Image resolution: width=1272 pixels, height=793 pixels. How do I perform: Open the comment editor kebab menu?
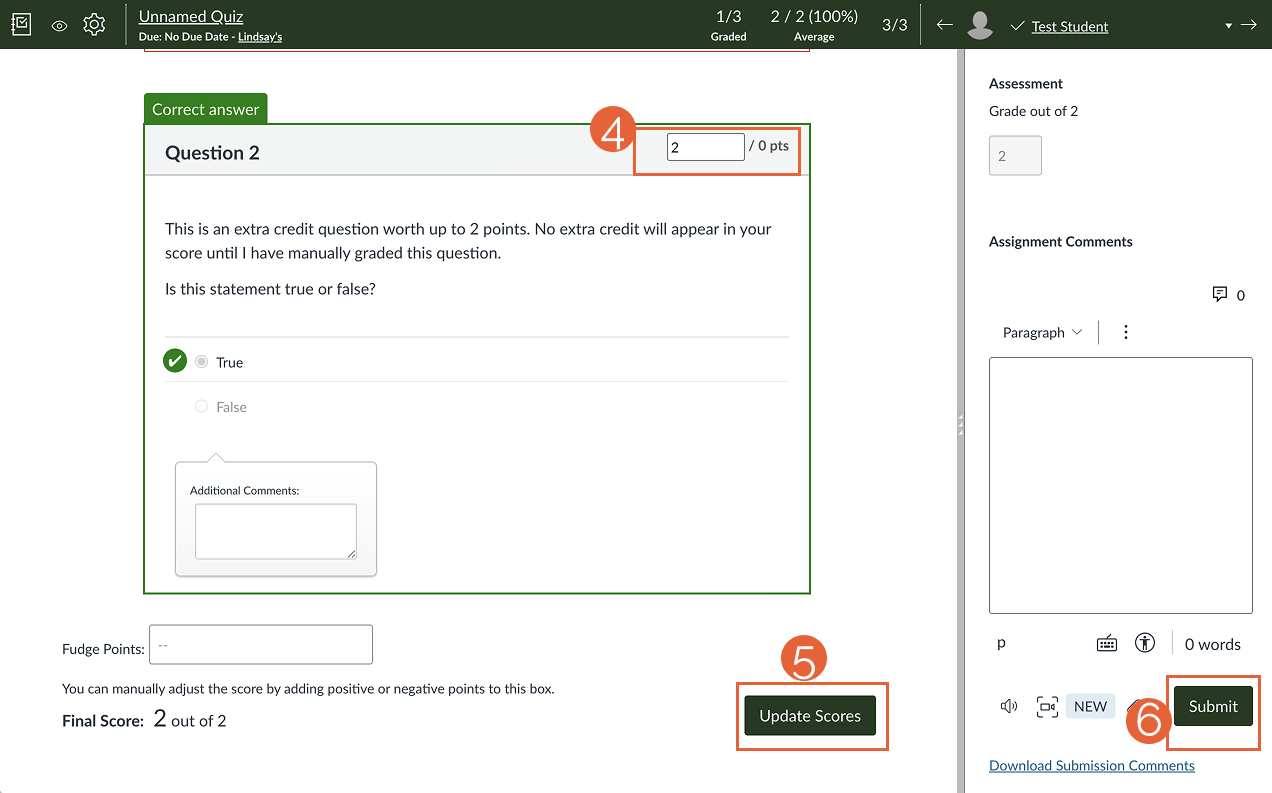pyautogui.click(x=1126, y=331)
